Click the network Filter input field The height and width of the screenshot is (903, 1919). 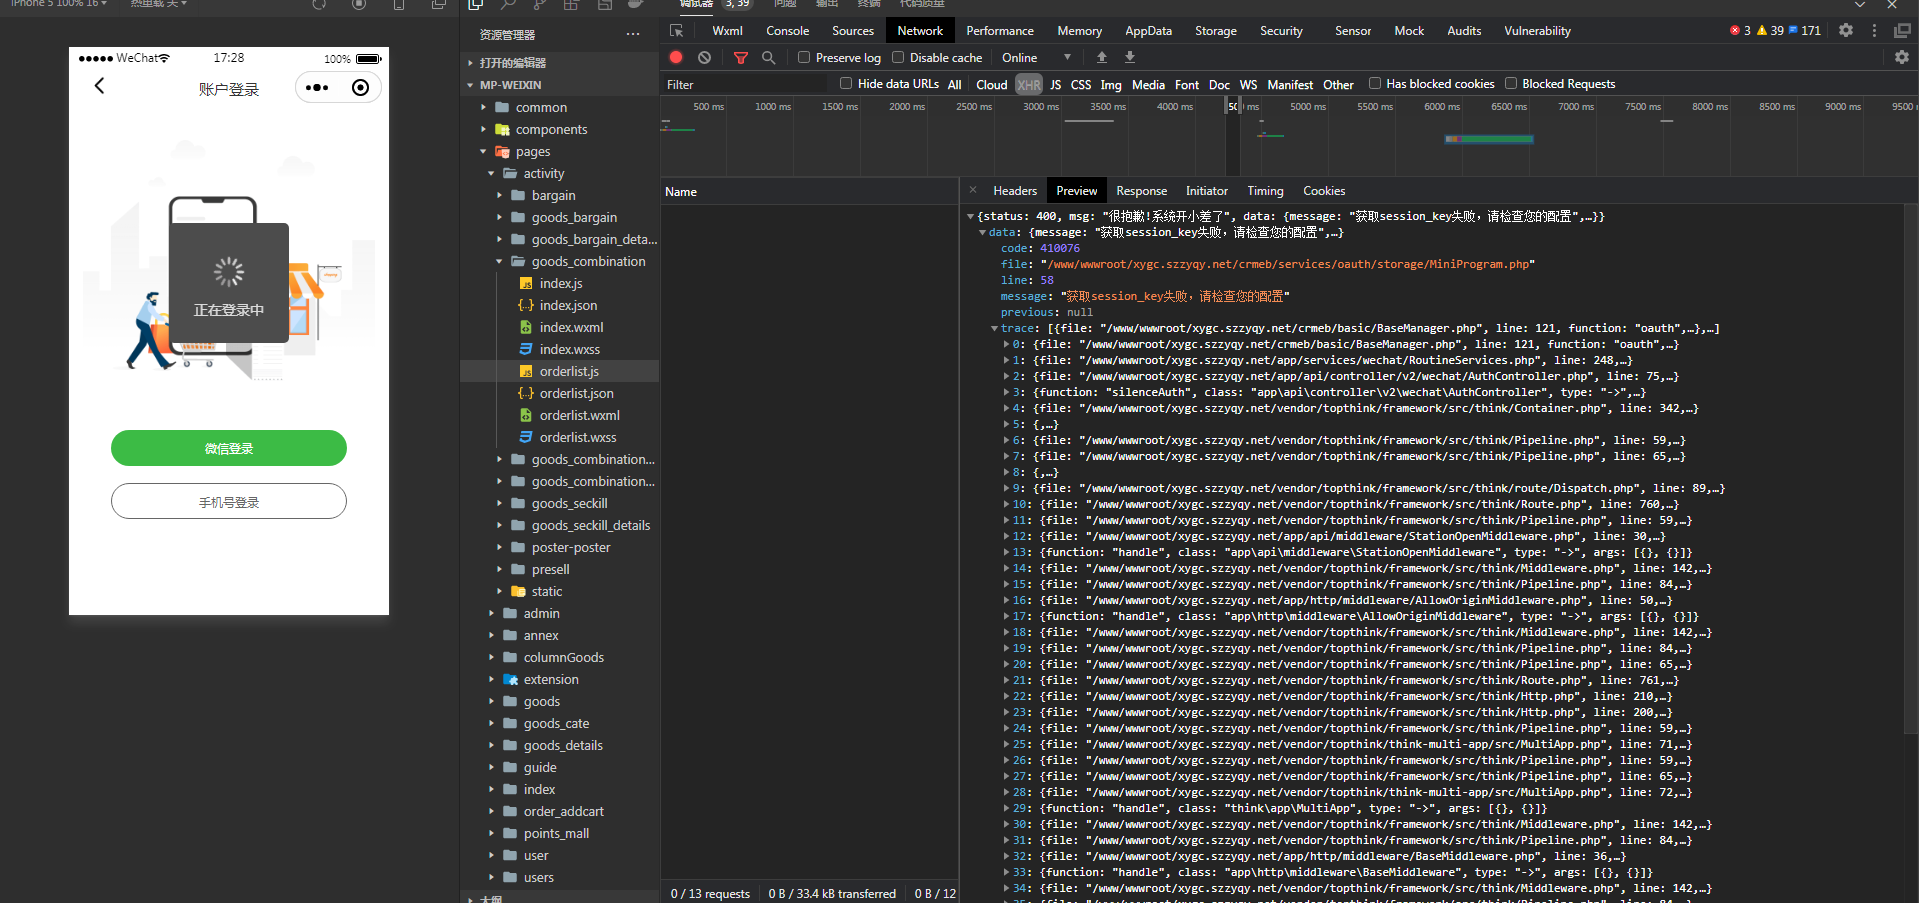[x=744, y=85]
